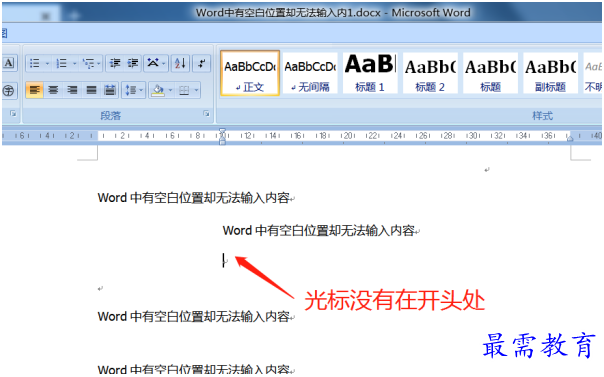Open the Font group dialog launcher
The image size is (604, 377).
(x=13, y=113)
